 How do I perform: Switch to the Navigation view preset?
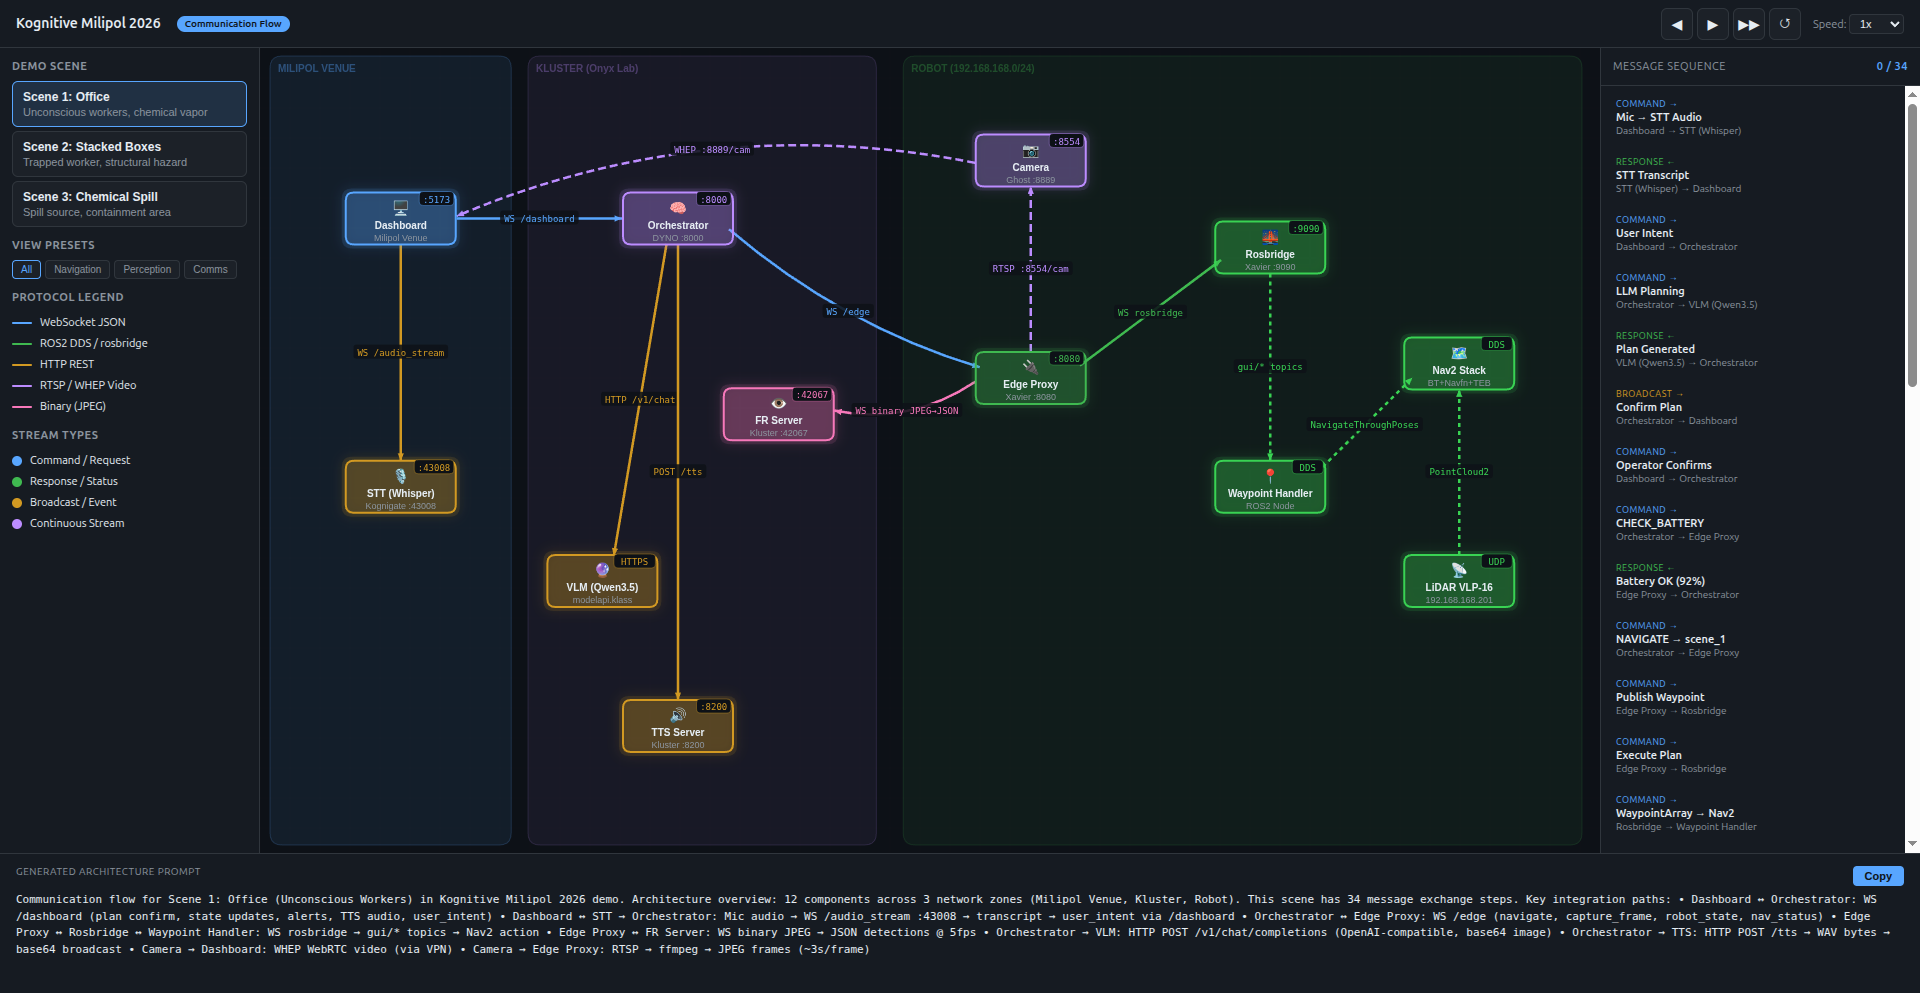pos(77,269)
